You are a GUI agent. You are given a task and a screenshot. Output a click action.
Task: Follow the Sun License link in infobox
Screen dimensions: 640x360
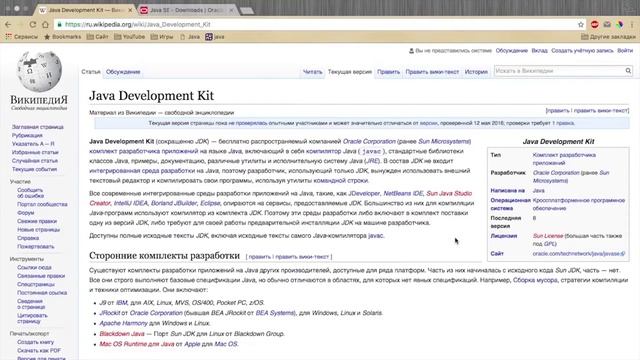548,236
